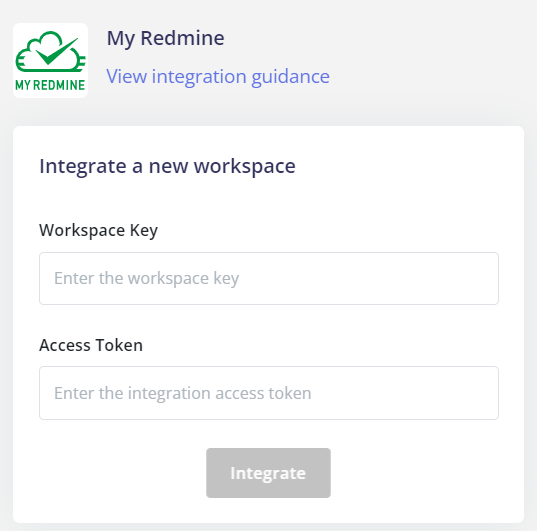Submit the form with the Integrate button
Image resolution: width=537 pixels, height=531 pixels.
[268, 473]
